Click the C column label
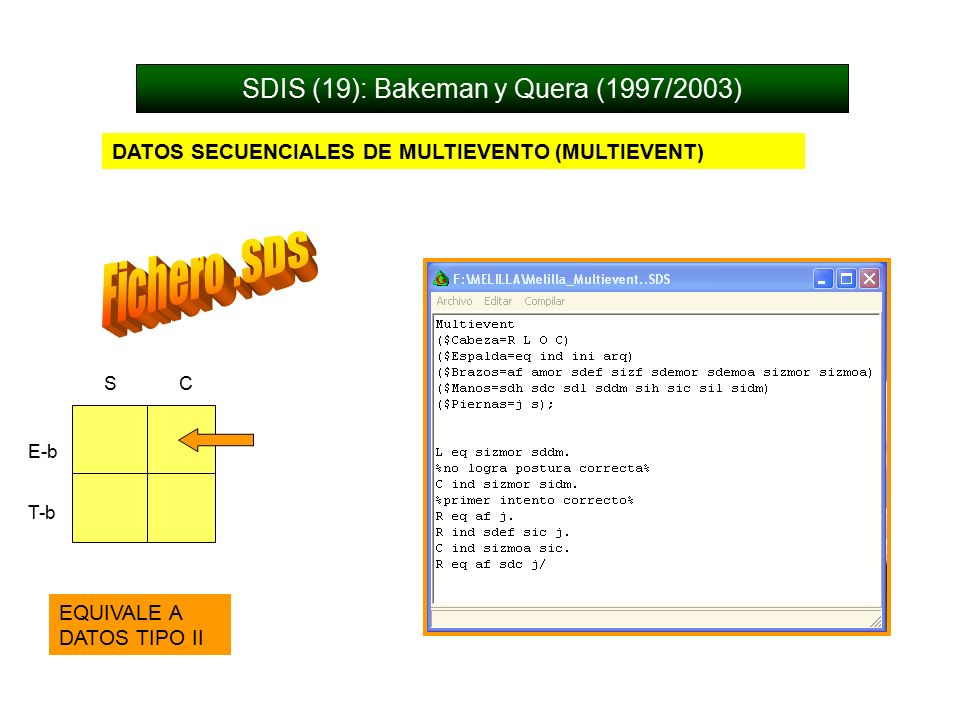The width and height of the screenshot is (960, 720). pyautogui.click(x=186, y=383)
